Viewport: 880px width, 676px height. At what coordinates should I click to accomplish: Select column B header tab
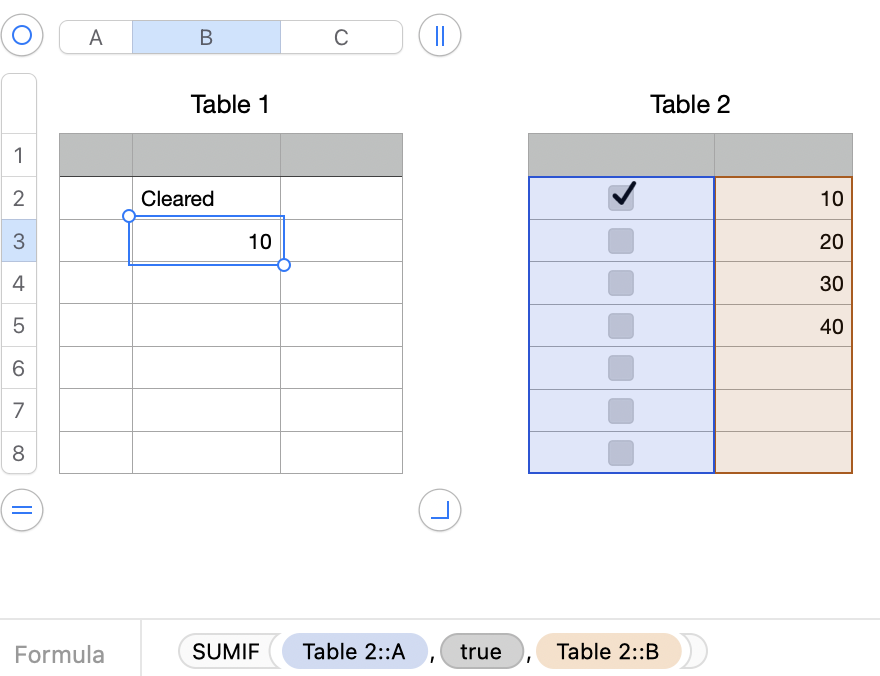coord(206,38)
